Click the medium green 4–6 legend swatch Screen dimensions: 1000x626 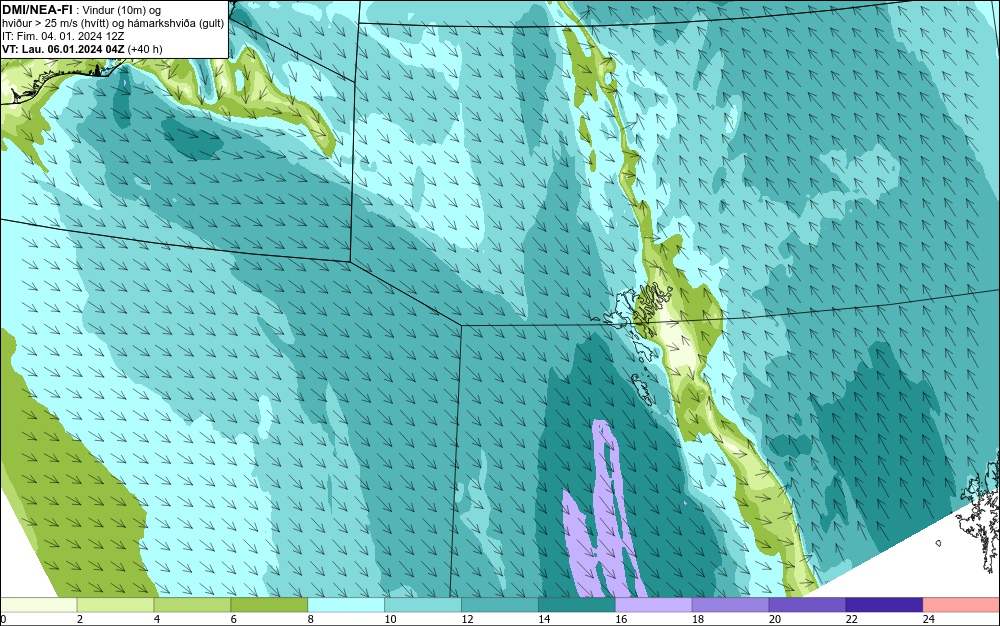(192, 605)
